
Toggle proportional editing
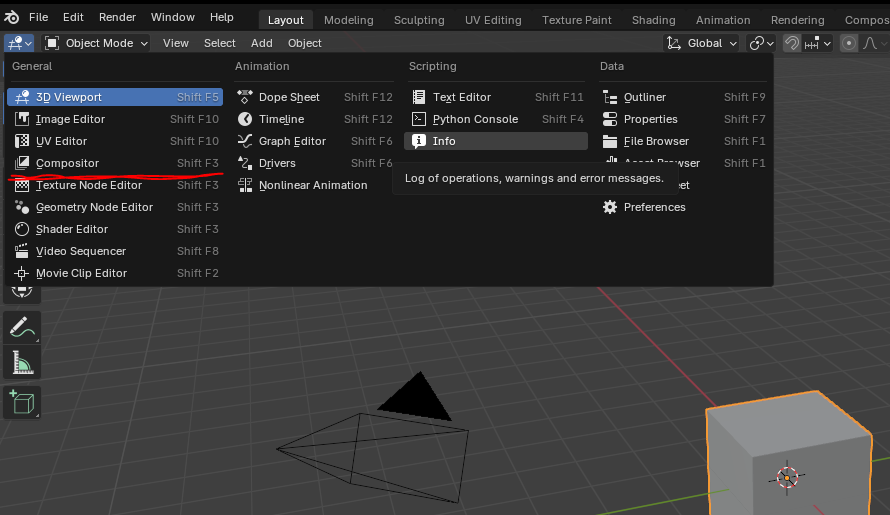[x=849, y=43]
